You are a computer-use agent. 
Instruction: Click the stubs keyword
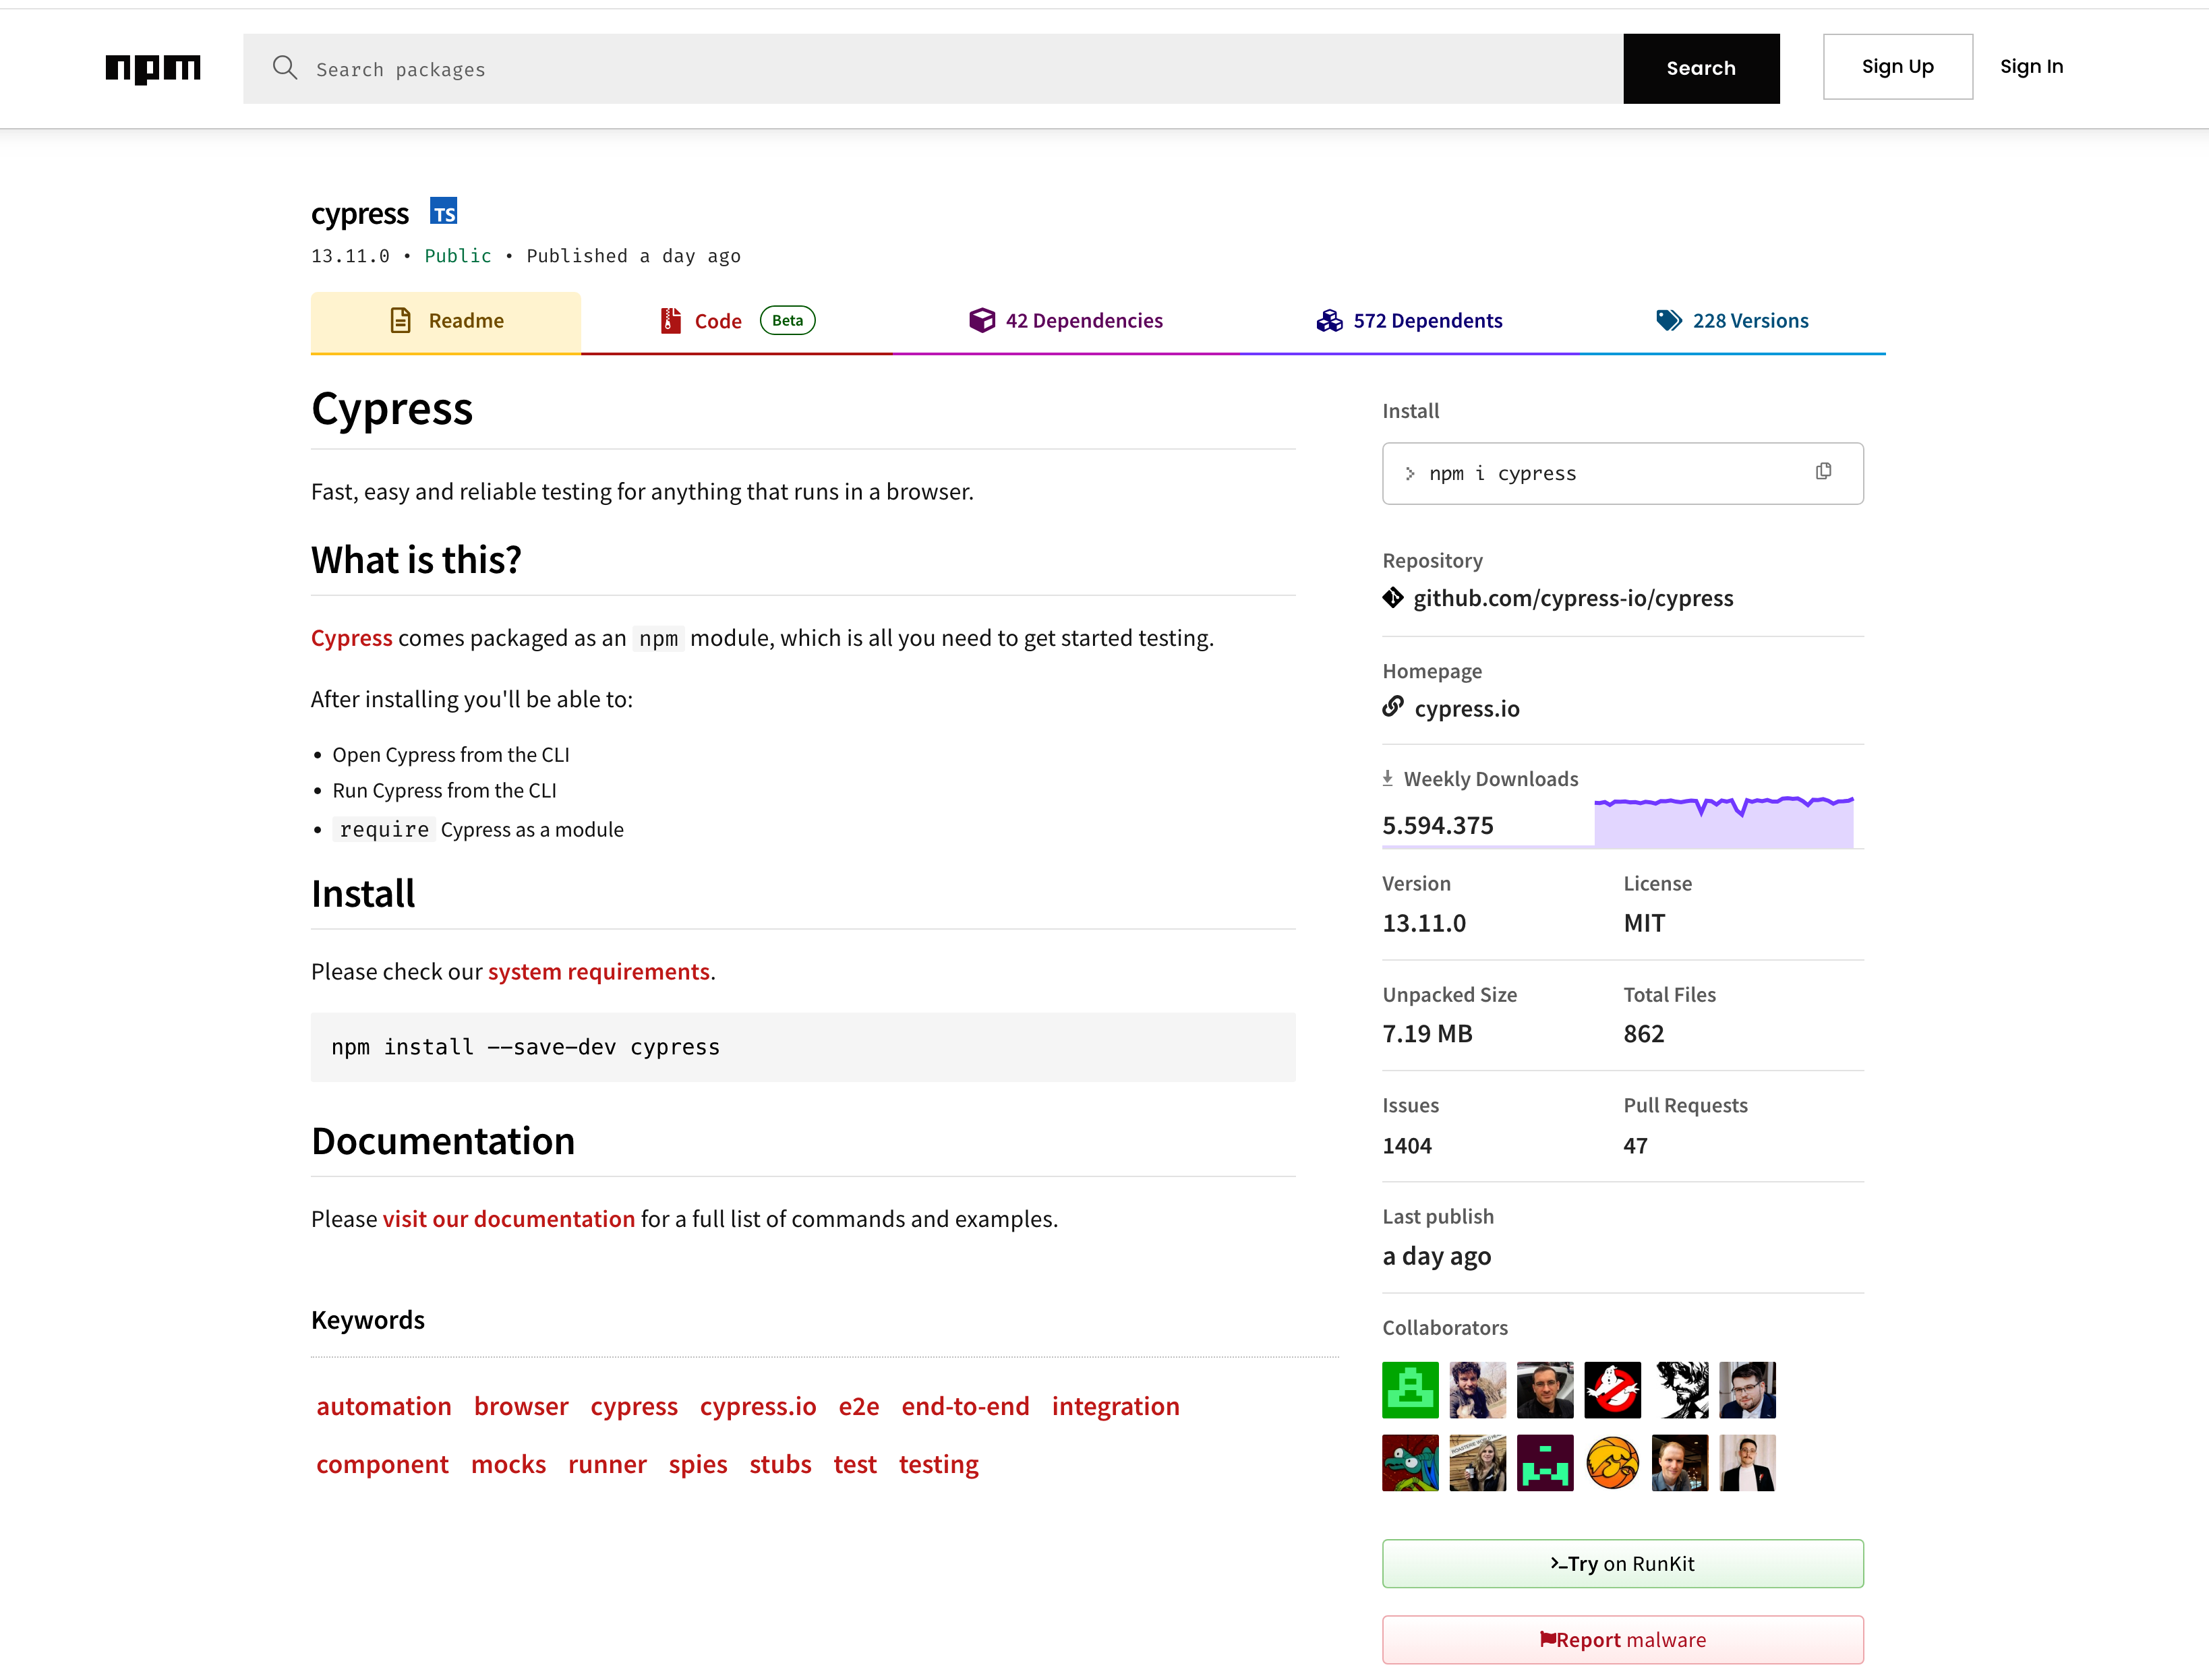(x=780, y=1464)
